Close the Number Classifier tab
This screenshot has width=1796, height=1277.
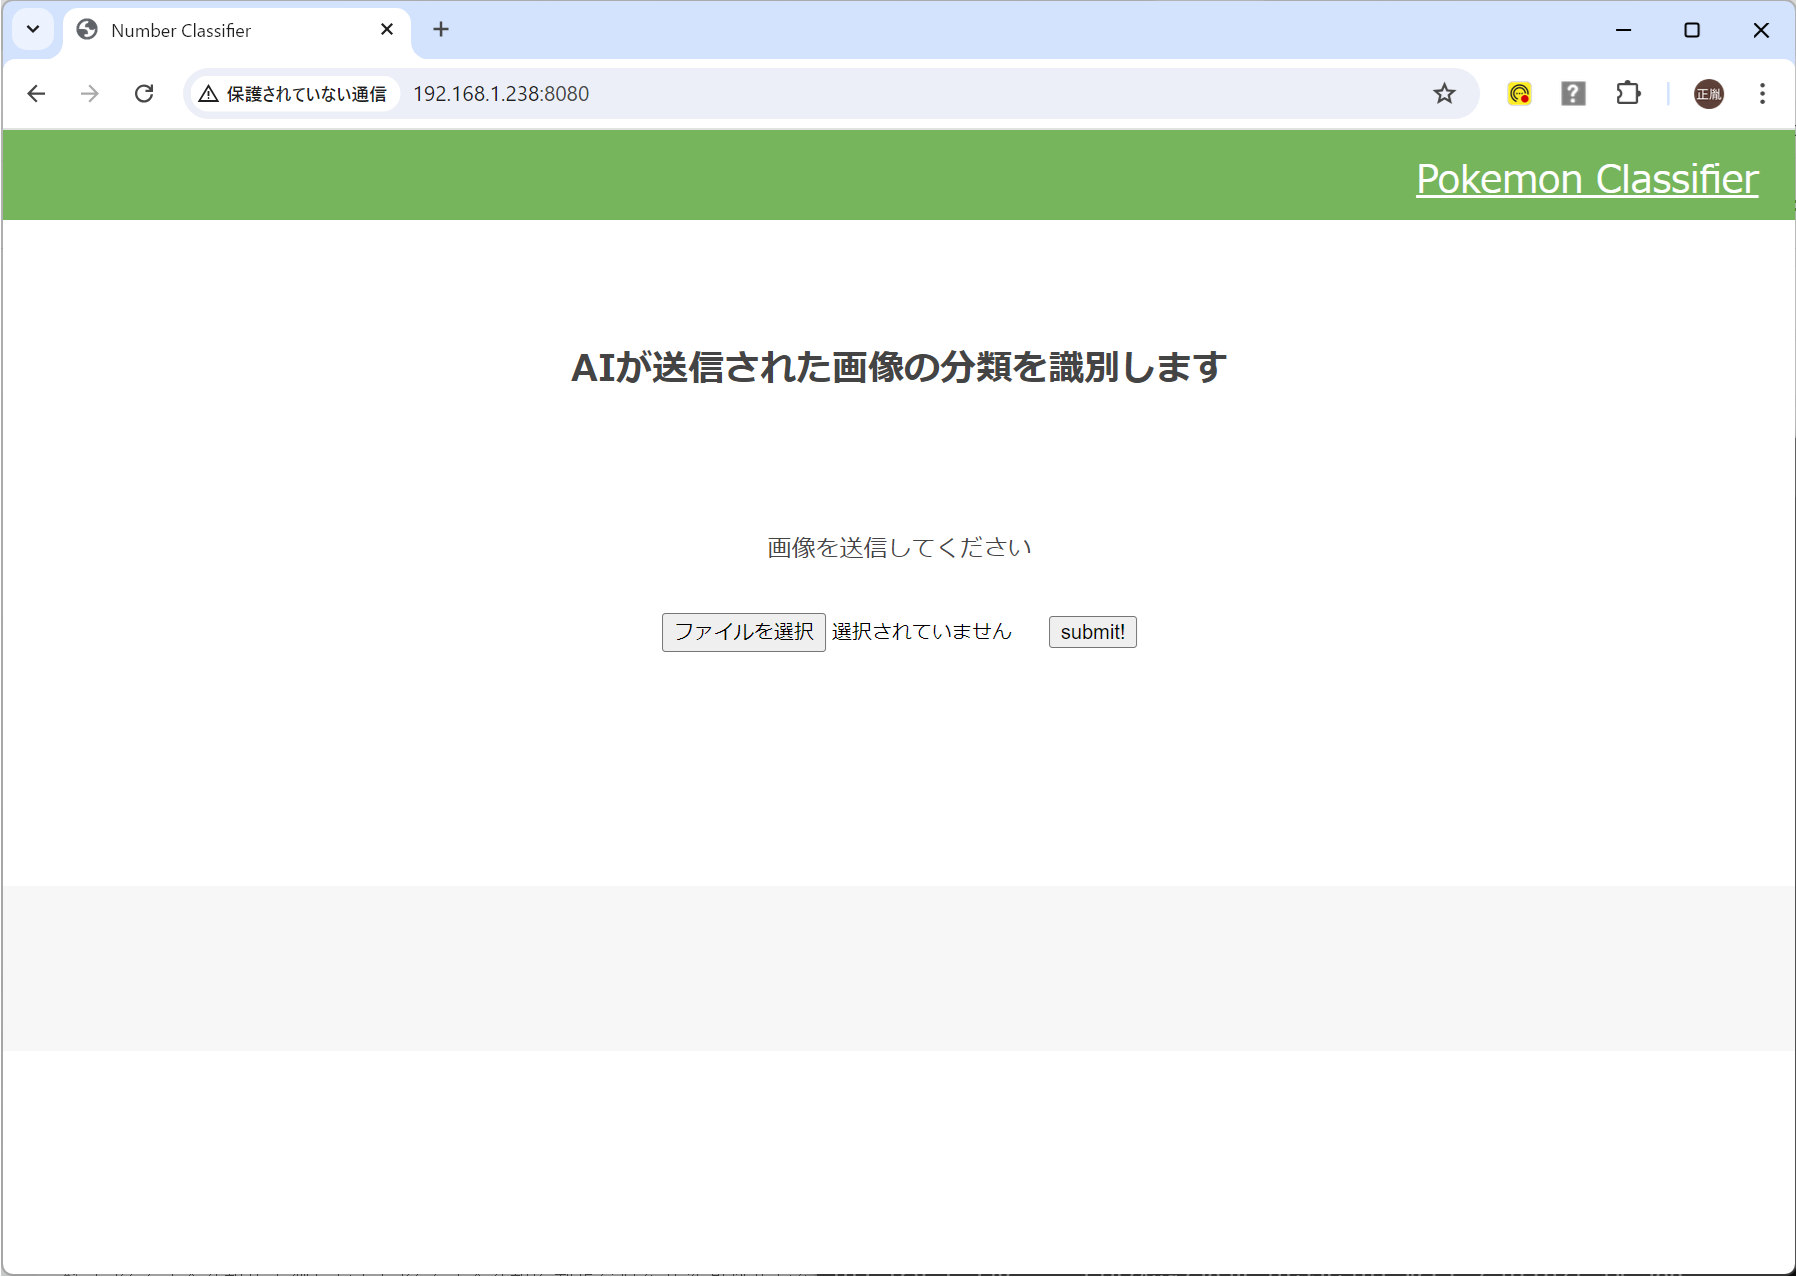pyautogui.click(x=387, y=29)
